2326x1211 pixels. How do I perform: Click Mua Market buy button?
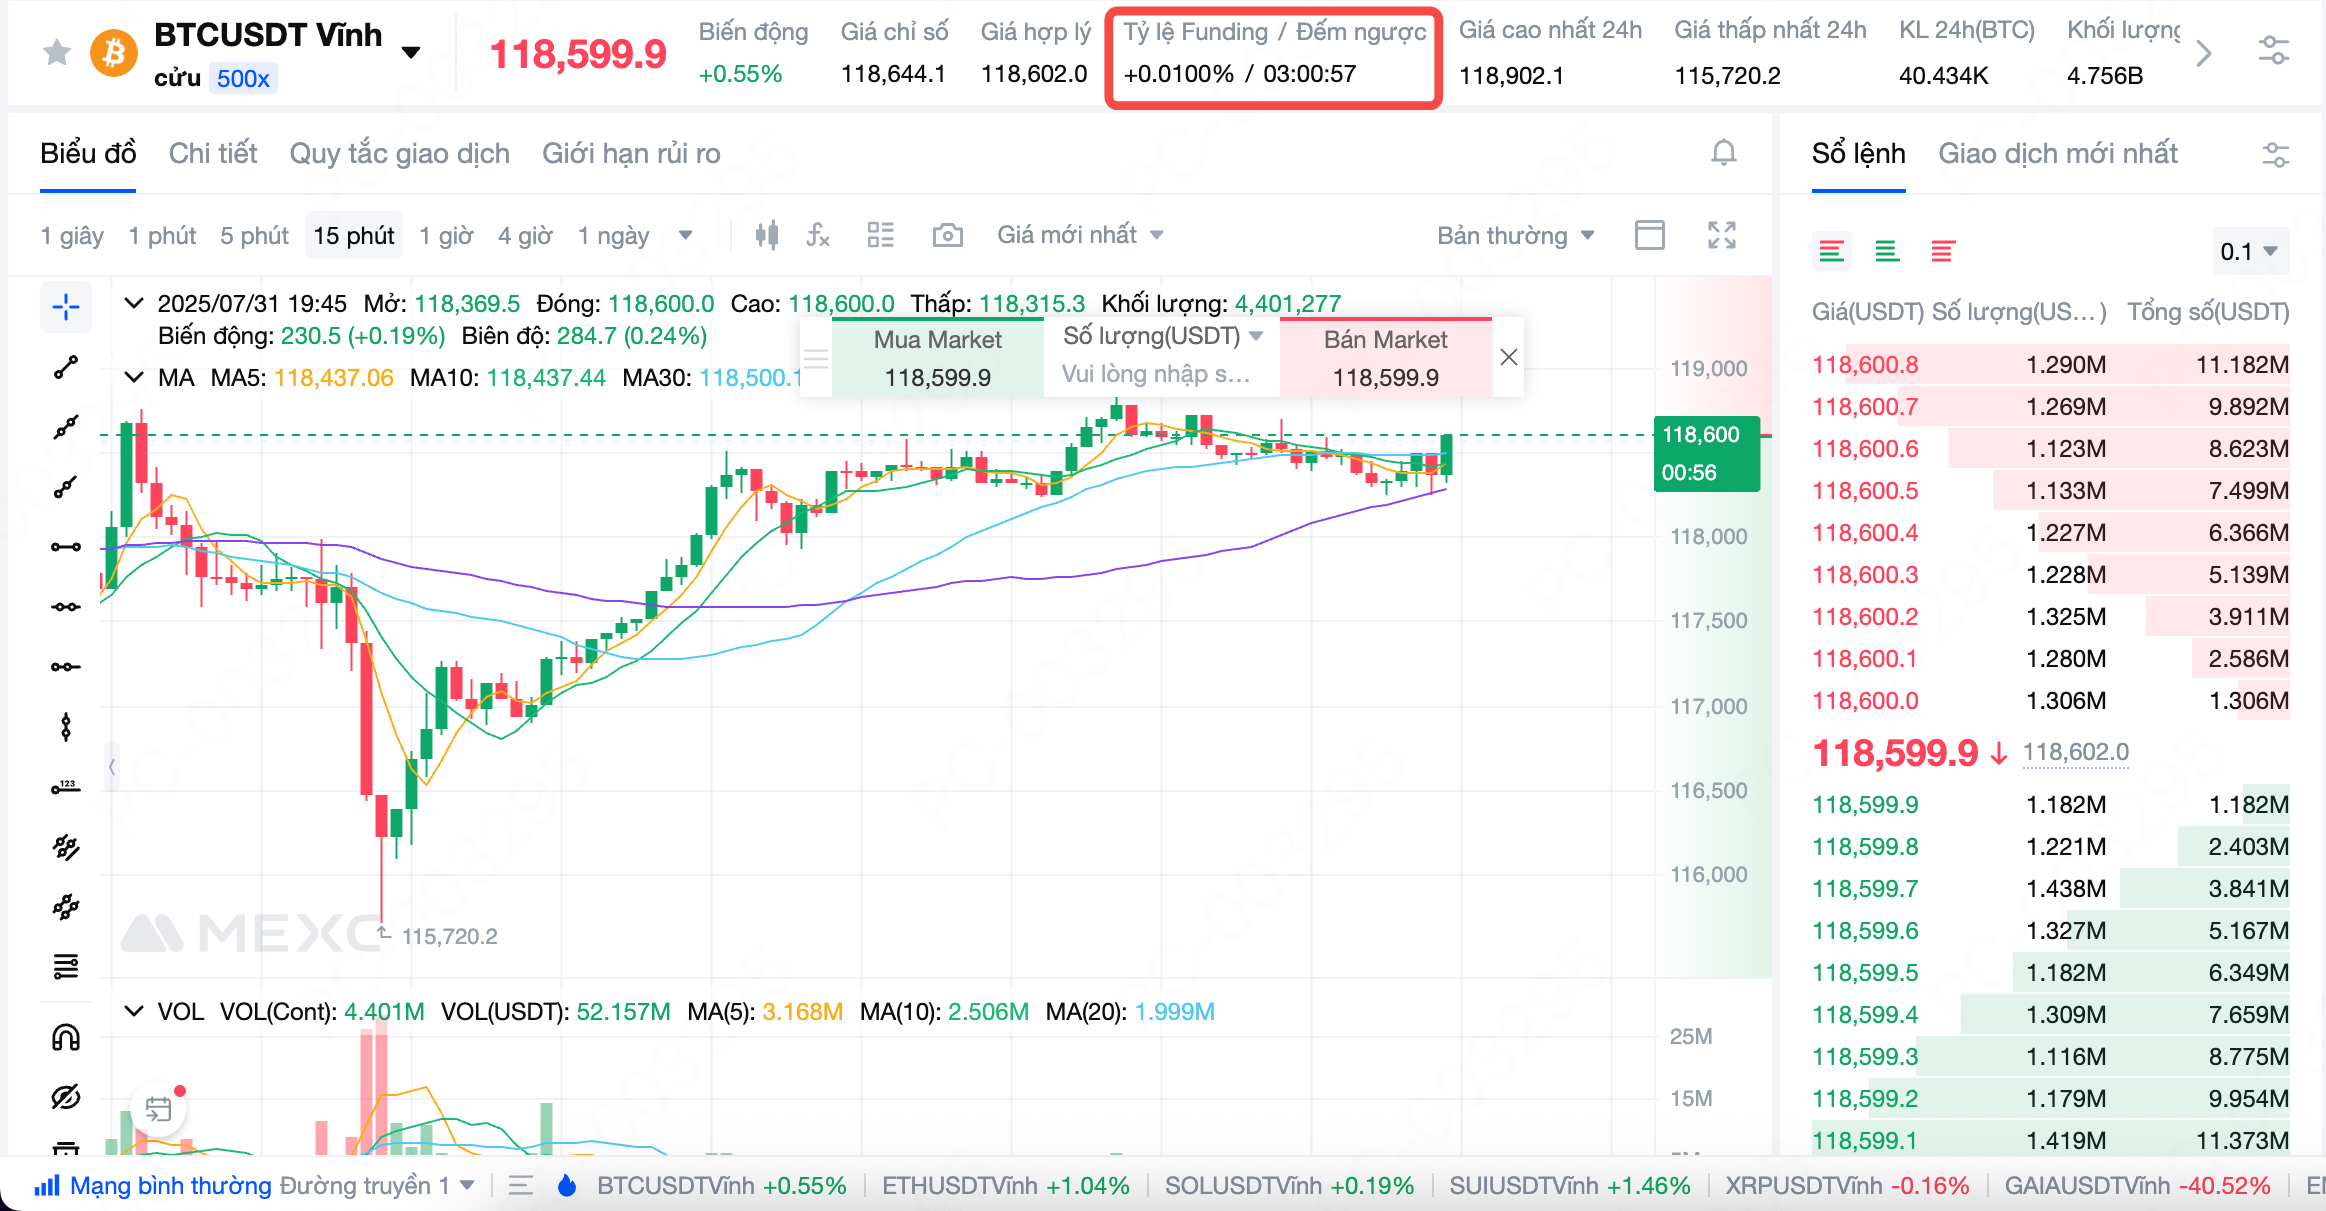point(937,358)
